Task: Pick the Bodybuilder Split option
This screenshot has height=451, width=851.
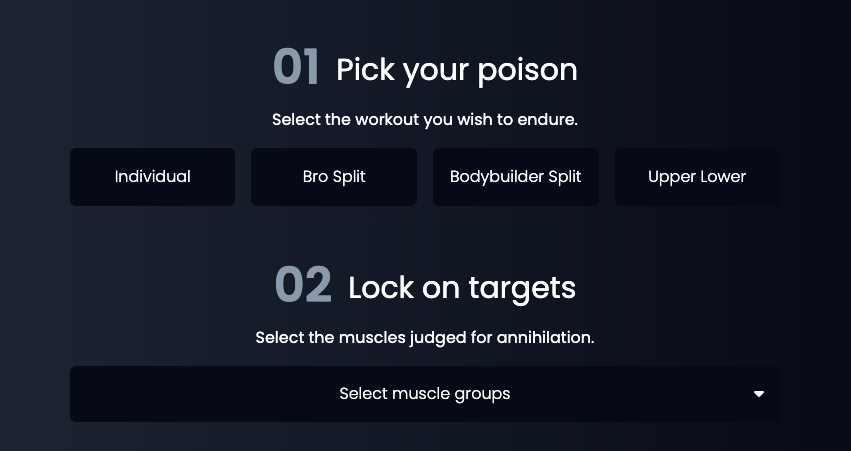Action: [x=515, y=177]
